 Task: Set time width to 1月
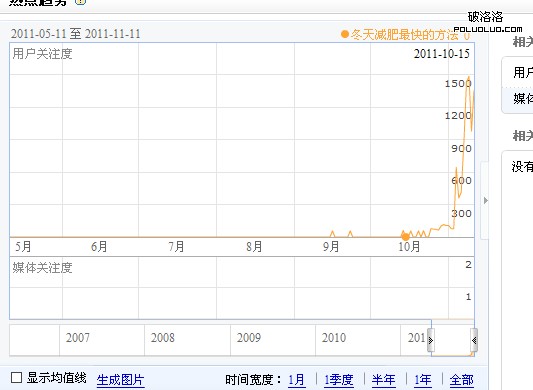[296, 380]
